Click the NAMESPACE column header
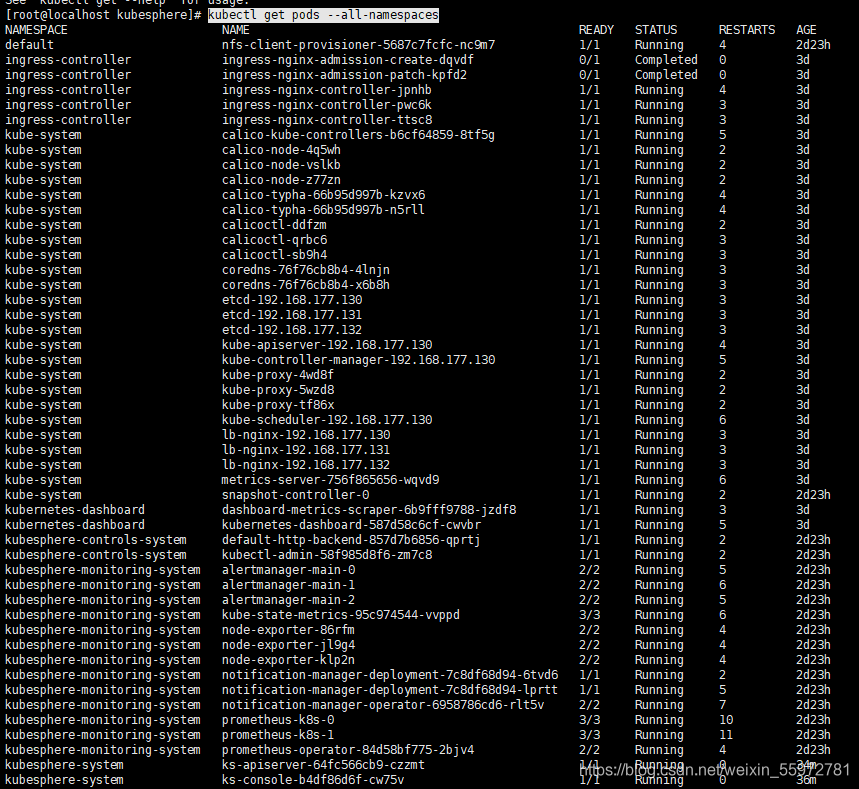This screenshot has width=859, height=789. (x=36, y=30)
